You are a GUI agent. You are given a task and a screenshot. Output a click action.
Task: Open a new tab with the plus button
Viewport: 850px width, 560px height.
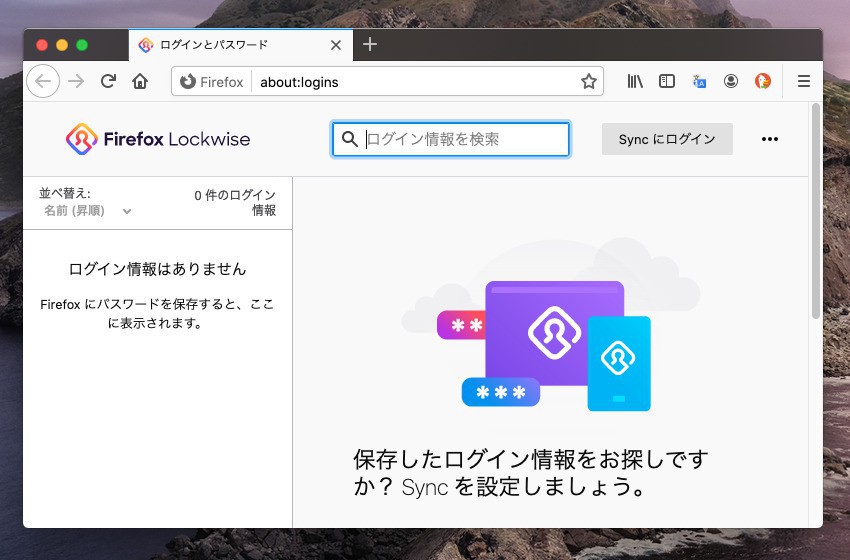pos(370,44)
